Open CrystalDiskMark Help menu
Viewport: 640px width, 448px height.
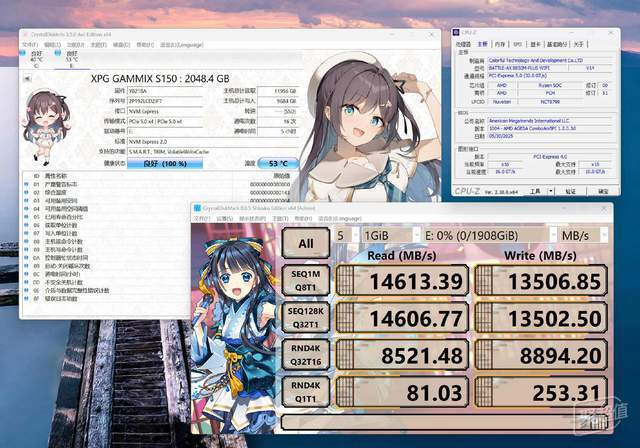pyautogui.click(x=303, y=219)
